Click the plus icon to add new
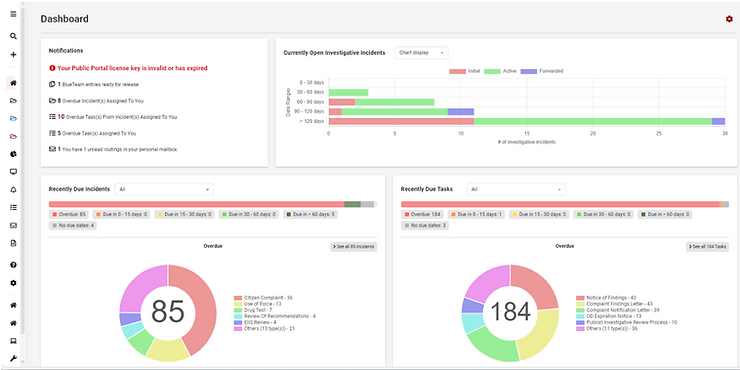The width and height of the screenshot is (740, 370). (13, 55)
